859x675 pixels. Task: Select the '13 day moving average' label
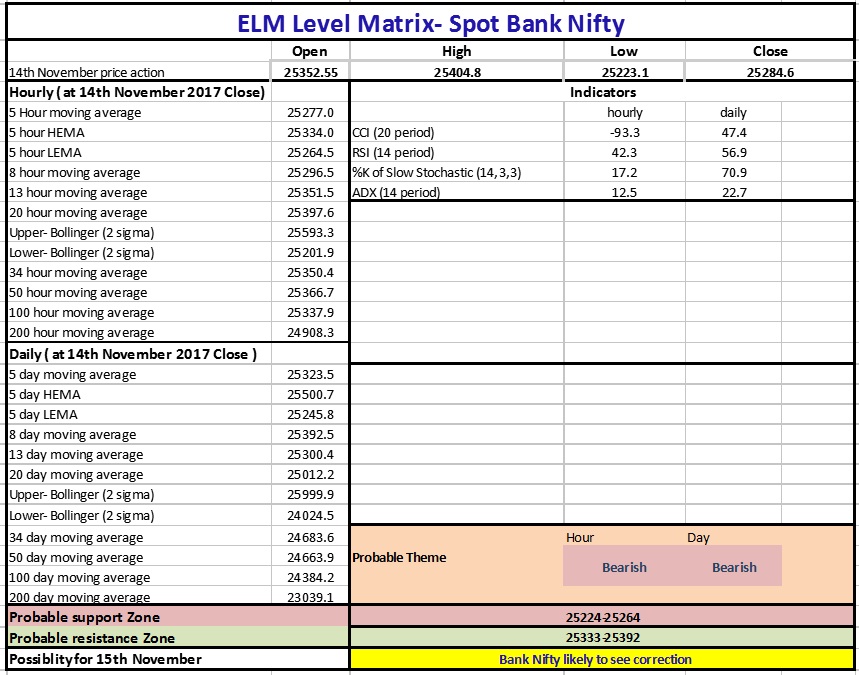click(76, 455)
